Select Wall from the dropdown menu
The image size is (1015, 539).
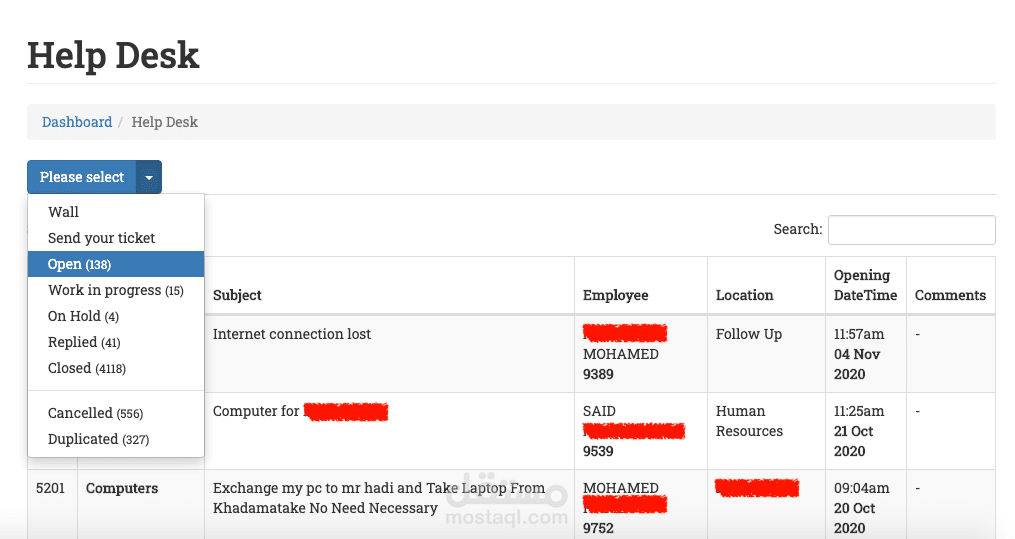click(64, 212)
